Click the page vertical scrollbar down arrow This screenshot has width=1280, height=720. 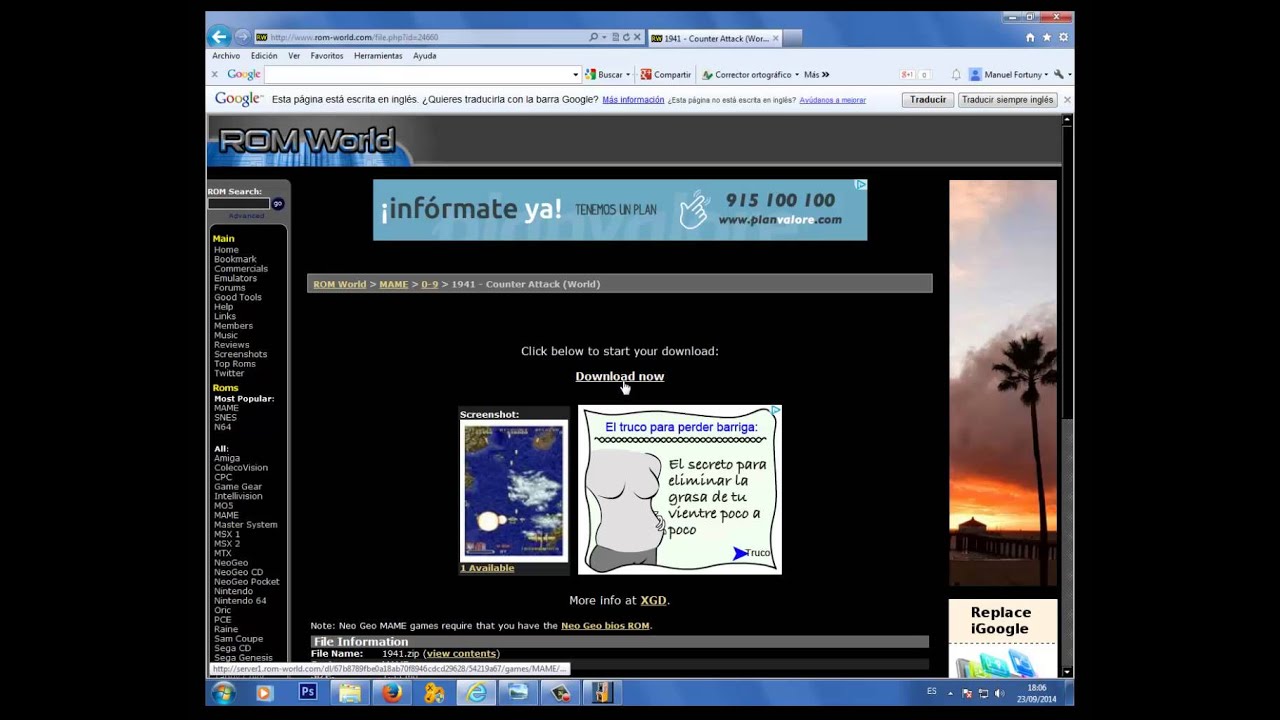(1067, 672)
